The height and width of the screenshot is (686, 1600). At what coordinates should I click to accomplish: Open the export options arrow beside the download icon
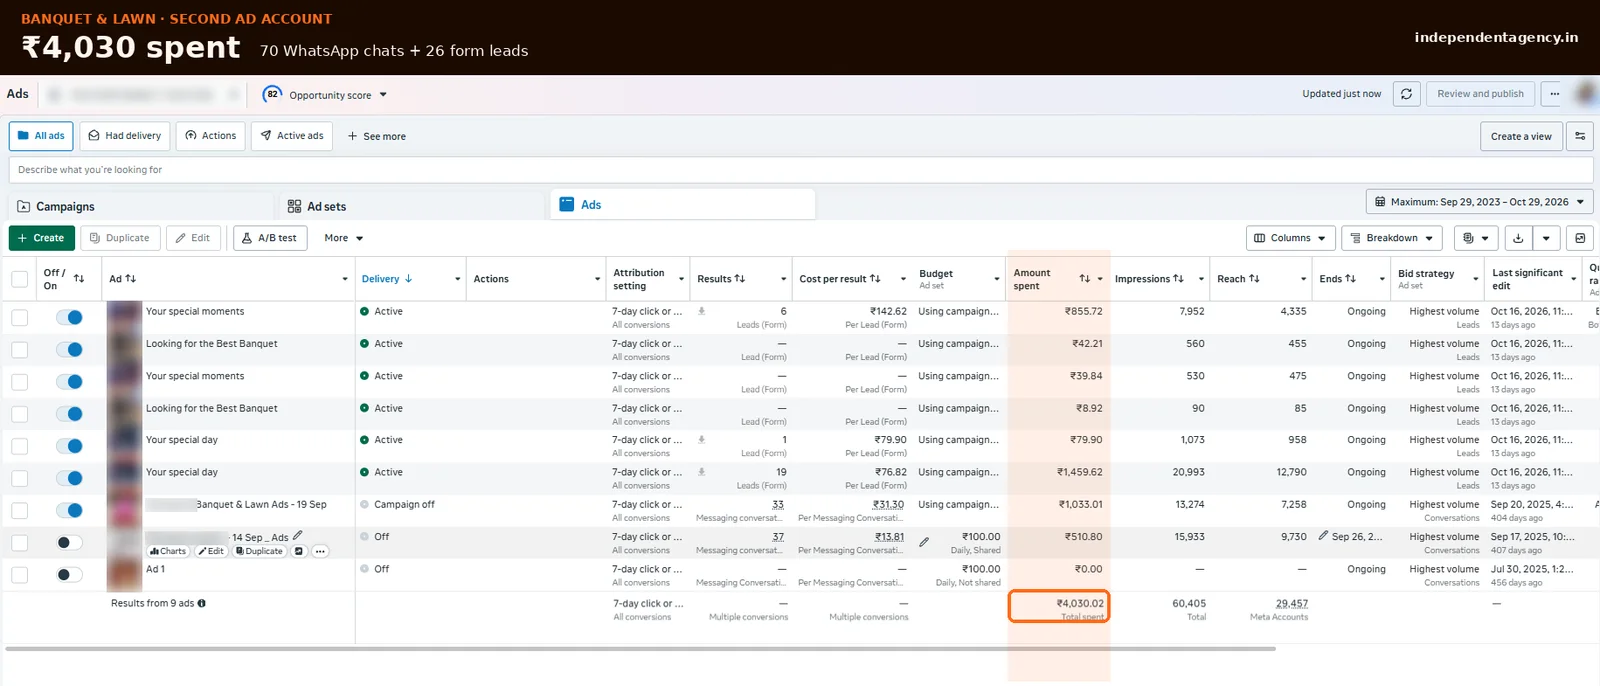tap(1546, 238)
